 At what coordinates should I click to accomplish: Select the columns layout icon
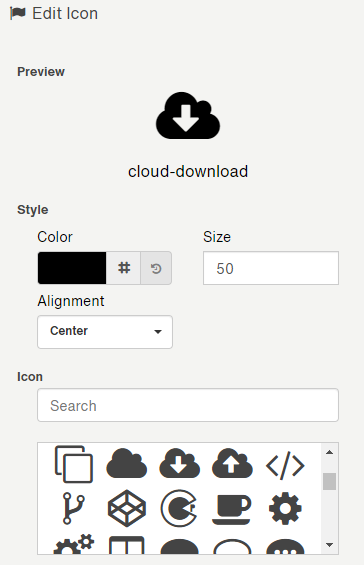click(x=126, y=545)
